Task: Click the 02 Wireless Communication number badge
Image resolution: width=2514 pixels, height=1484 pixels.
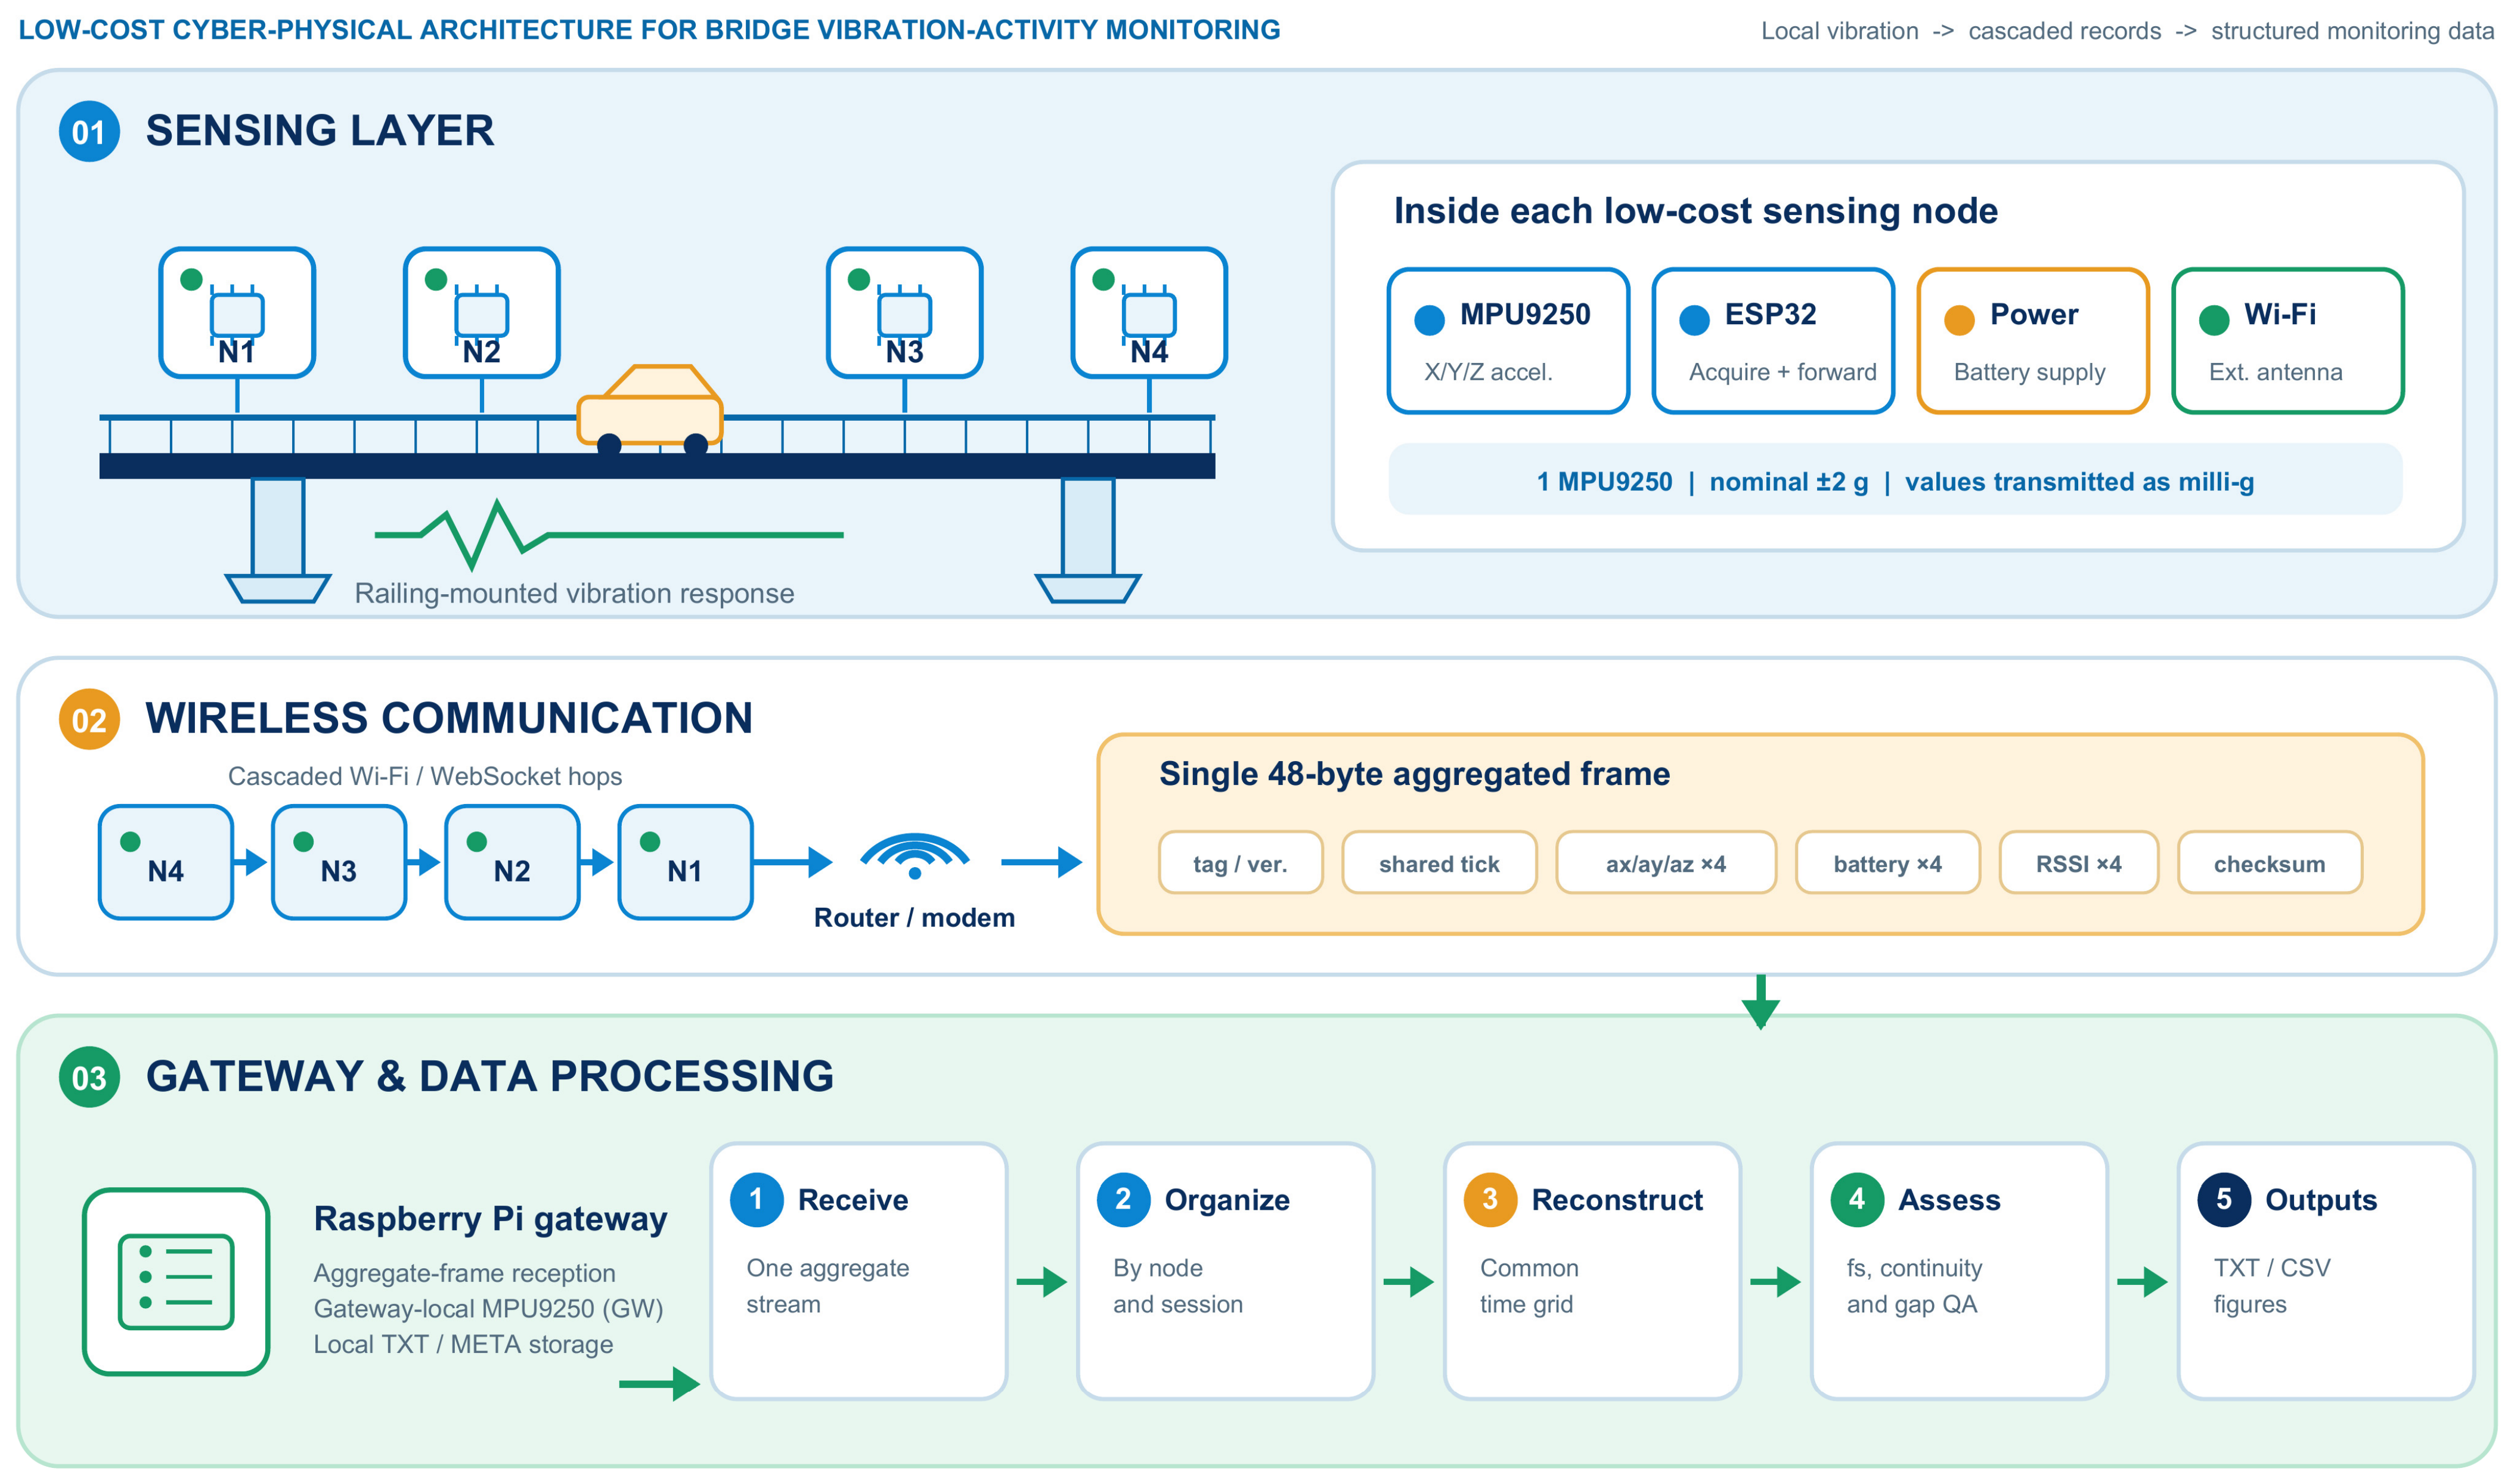Action: 89,719
